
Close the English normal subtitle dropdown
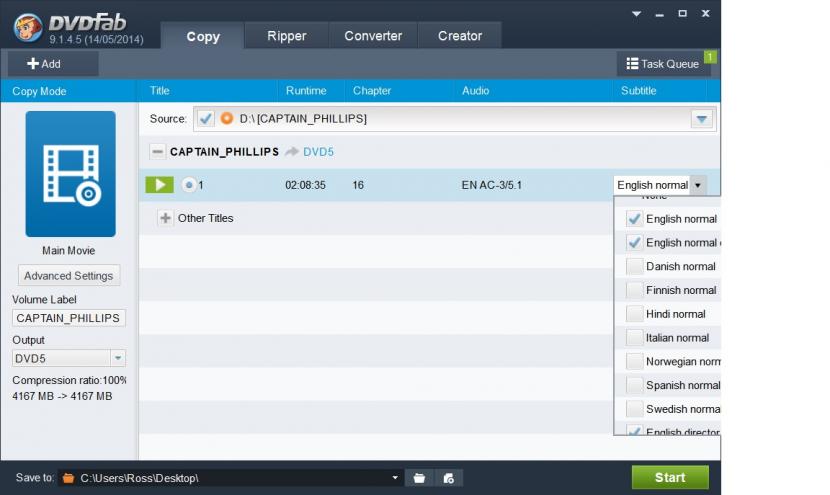pyautogui.click(x=698, y=185)
